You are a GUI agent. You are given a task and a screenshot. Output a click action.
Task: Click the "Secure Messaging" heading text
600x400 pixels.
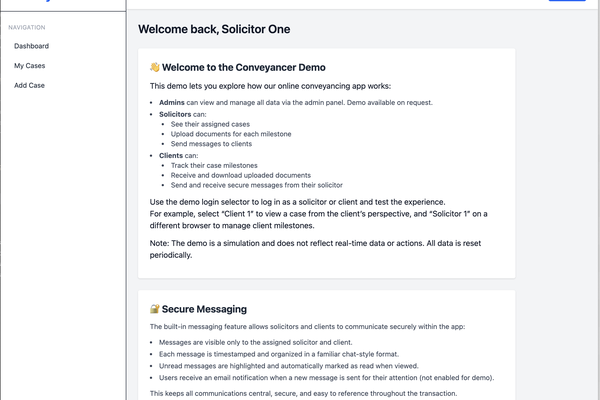205,309
